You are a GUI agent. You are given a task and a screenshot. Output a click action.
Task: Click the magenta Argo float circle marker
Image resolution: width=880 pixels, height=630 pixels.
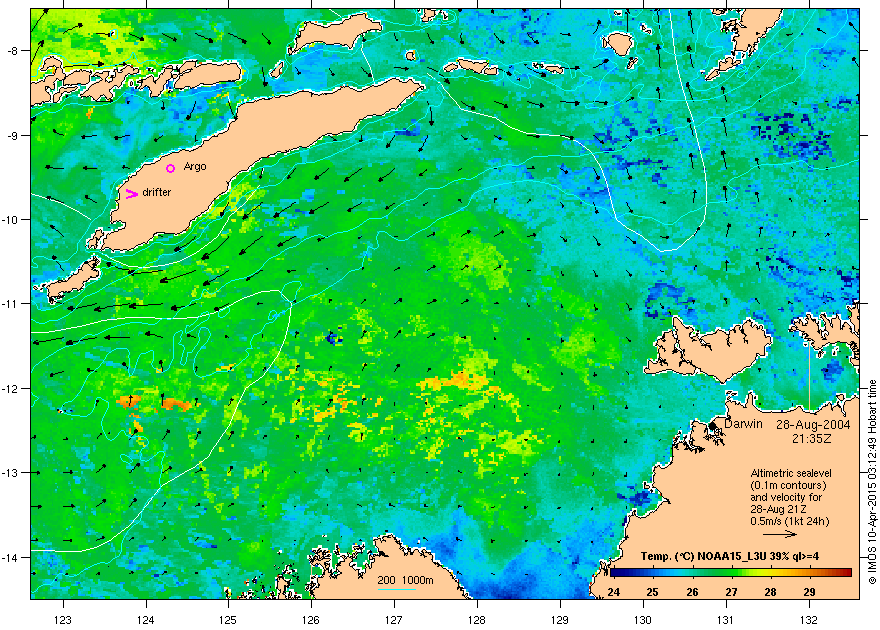171,168
